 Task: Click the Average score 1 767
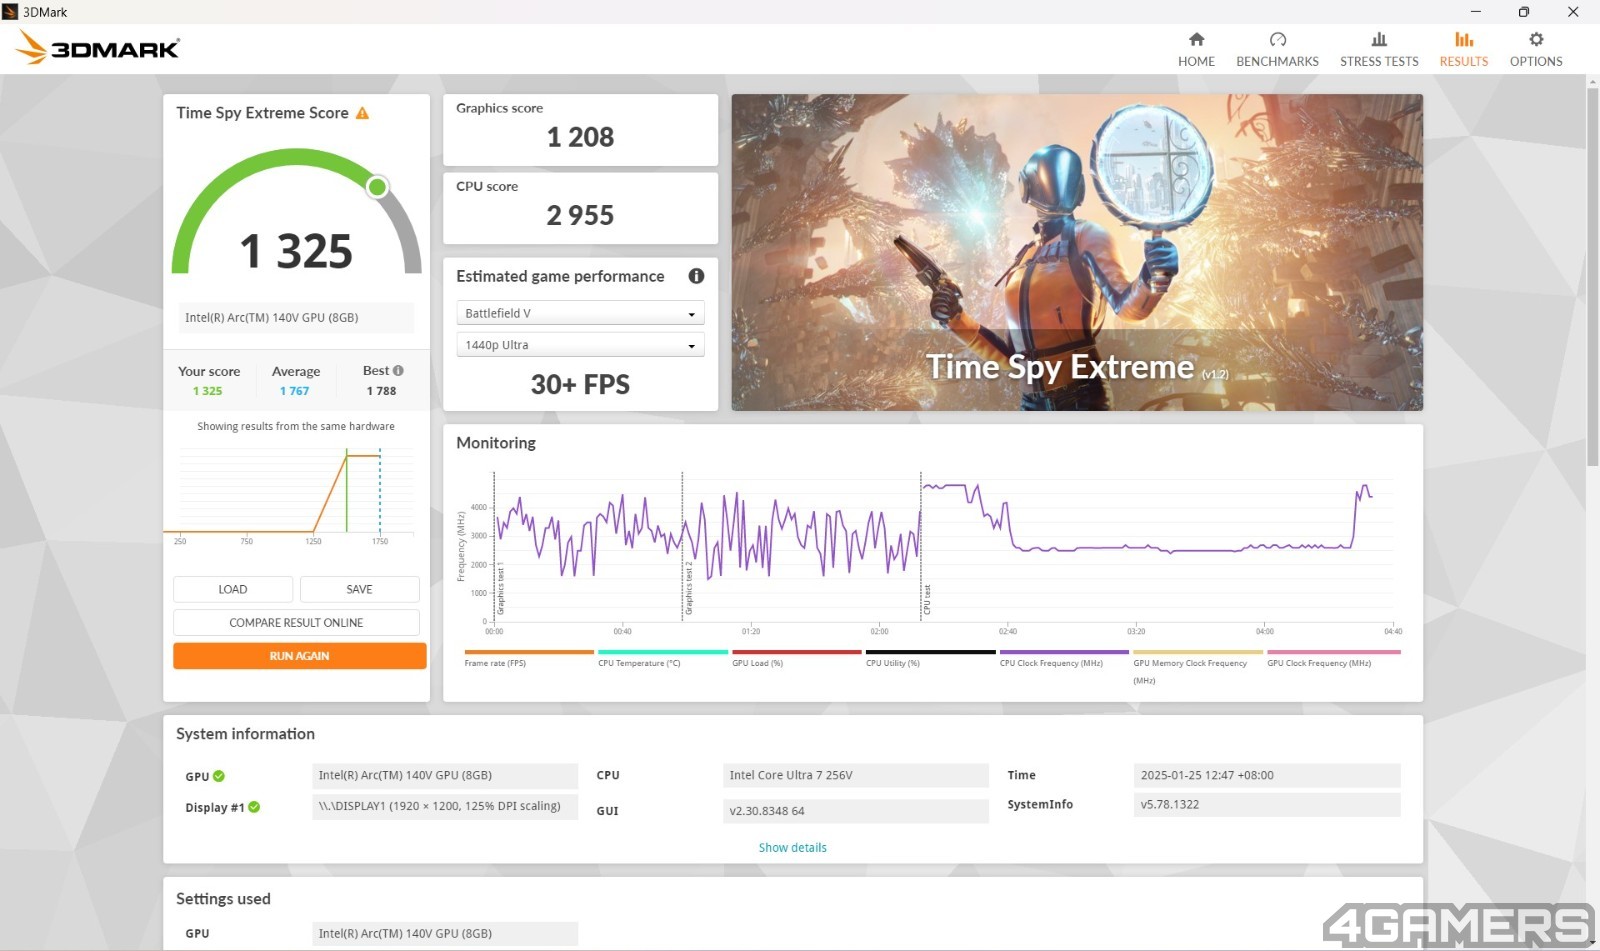[x=294, y=391]
